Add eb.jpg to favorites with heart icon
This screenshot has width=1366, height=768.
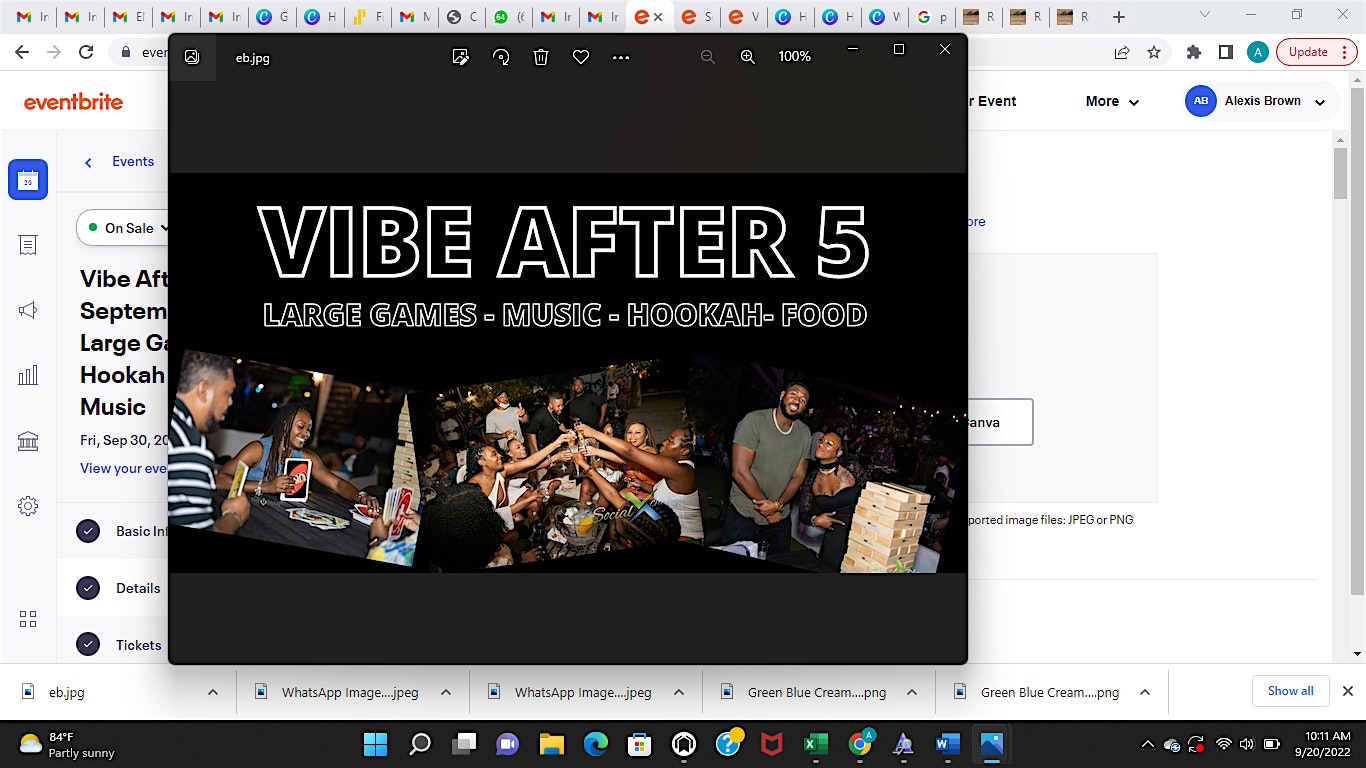(581, 57)
